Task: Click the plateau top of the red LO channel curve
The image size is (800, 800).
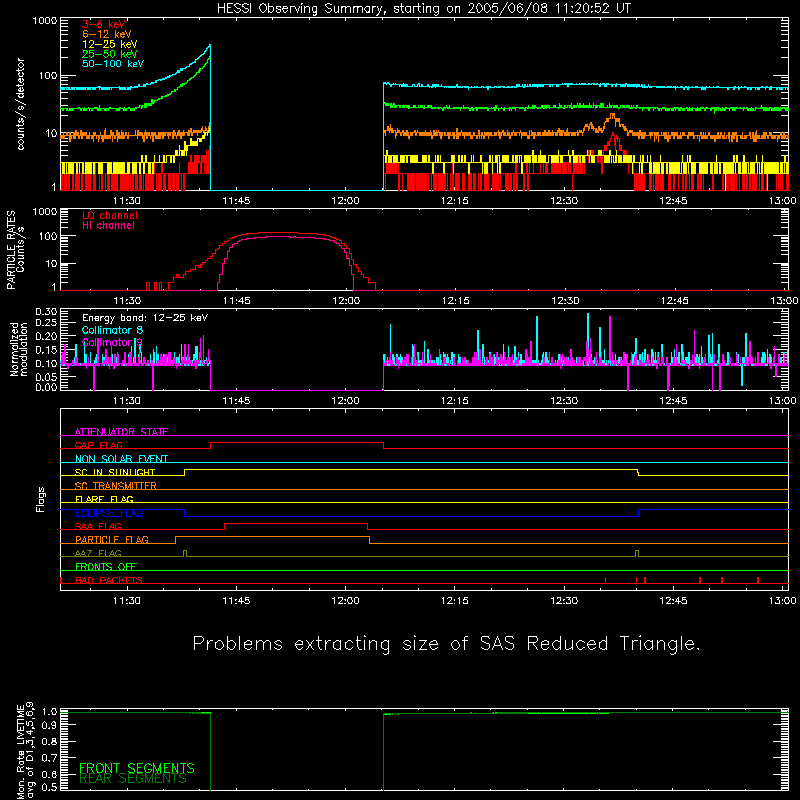Action: coord(278,233)
